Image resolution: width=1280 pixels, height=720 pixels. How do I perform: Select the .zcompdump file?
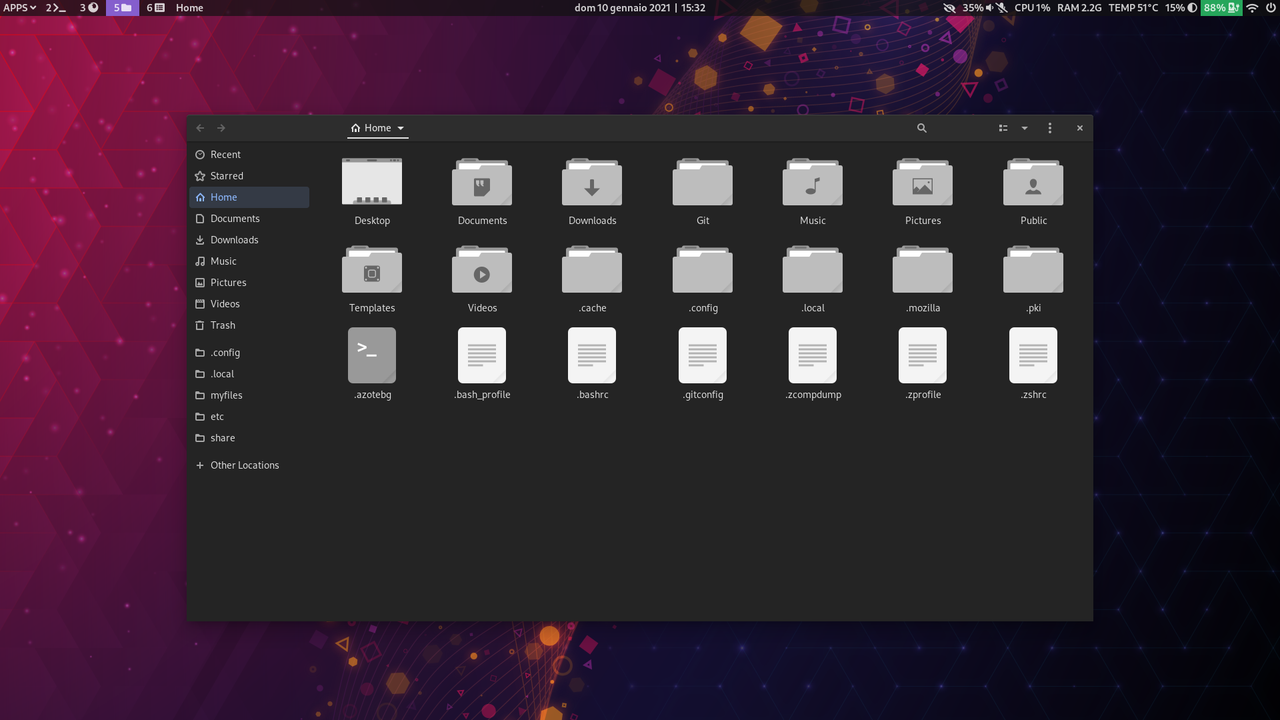coord(813,355)
